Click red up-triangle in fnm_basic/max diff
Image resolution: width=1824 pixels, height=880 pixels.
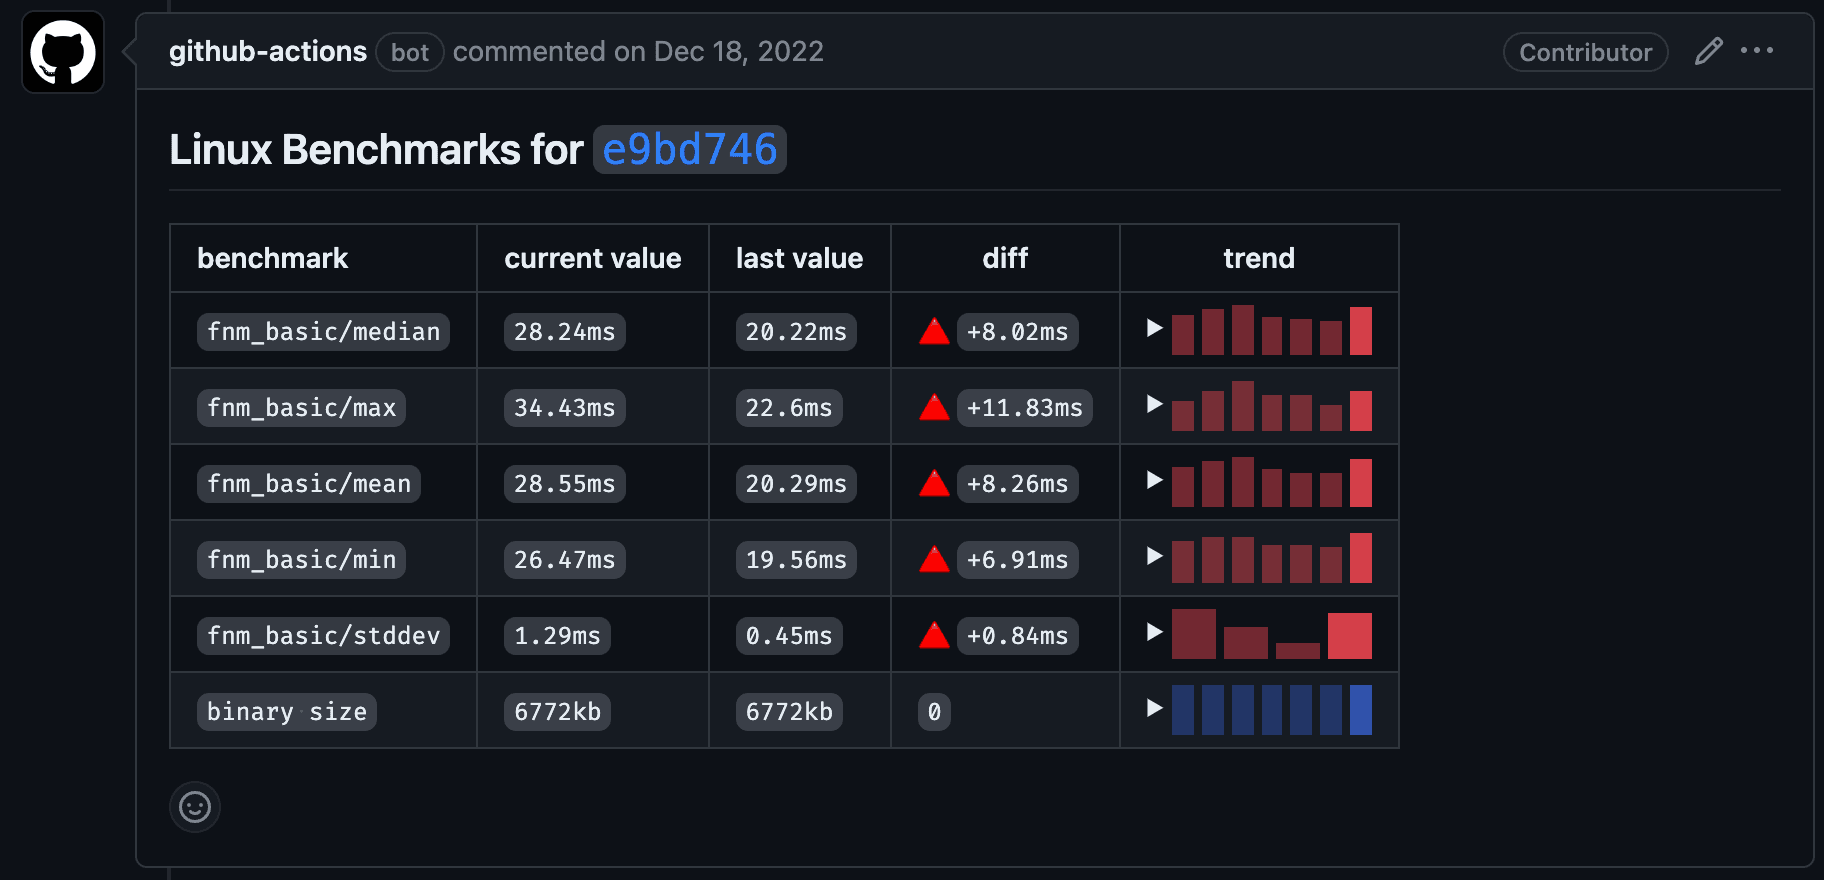pos(934,408)
